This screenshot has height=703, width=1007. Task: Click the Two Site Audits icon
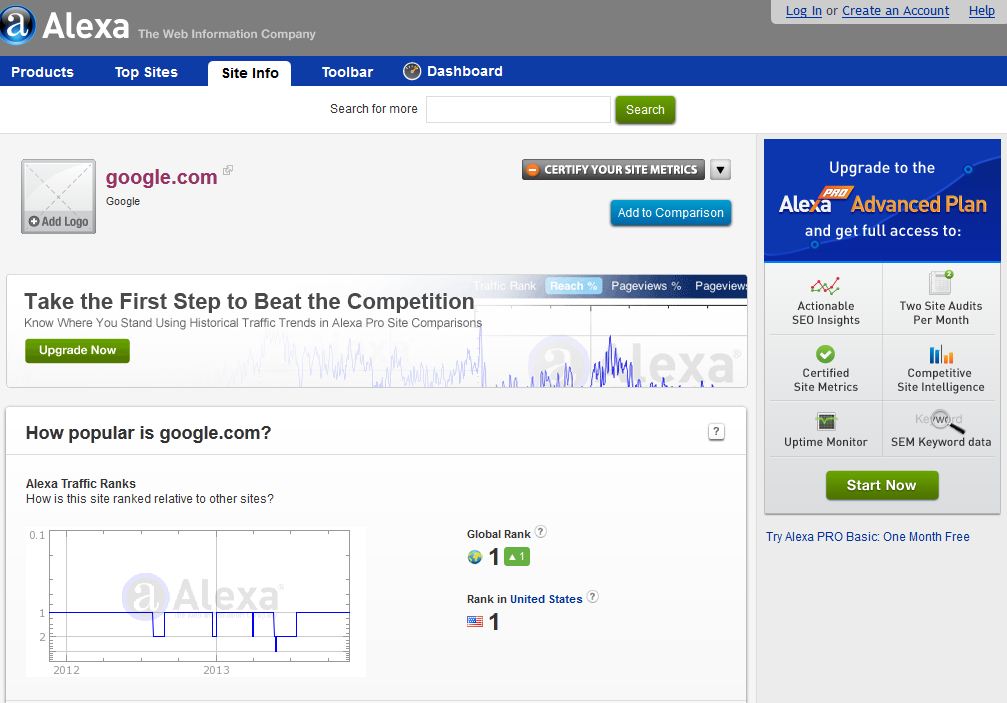[940, 283]
